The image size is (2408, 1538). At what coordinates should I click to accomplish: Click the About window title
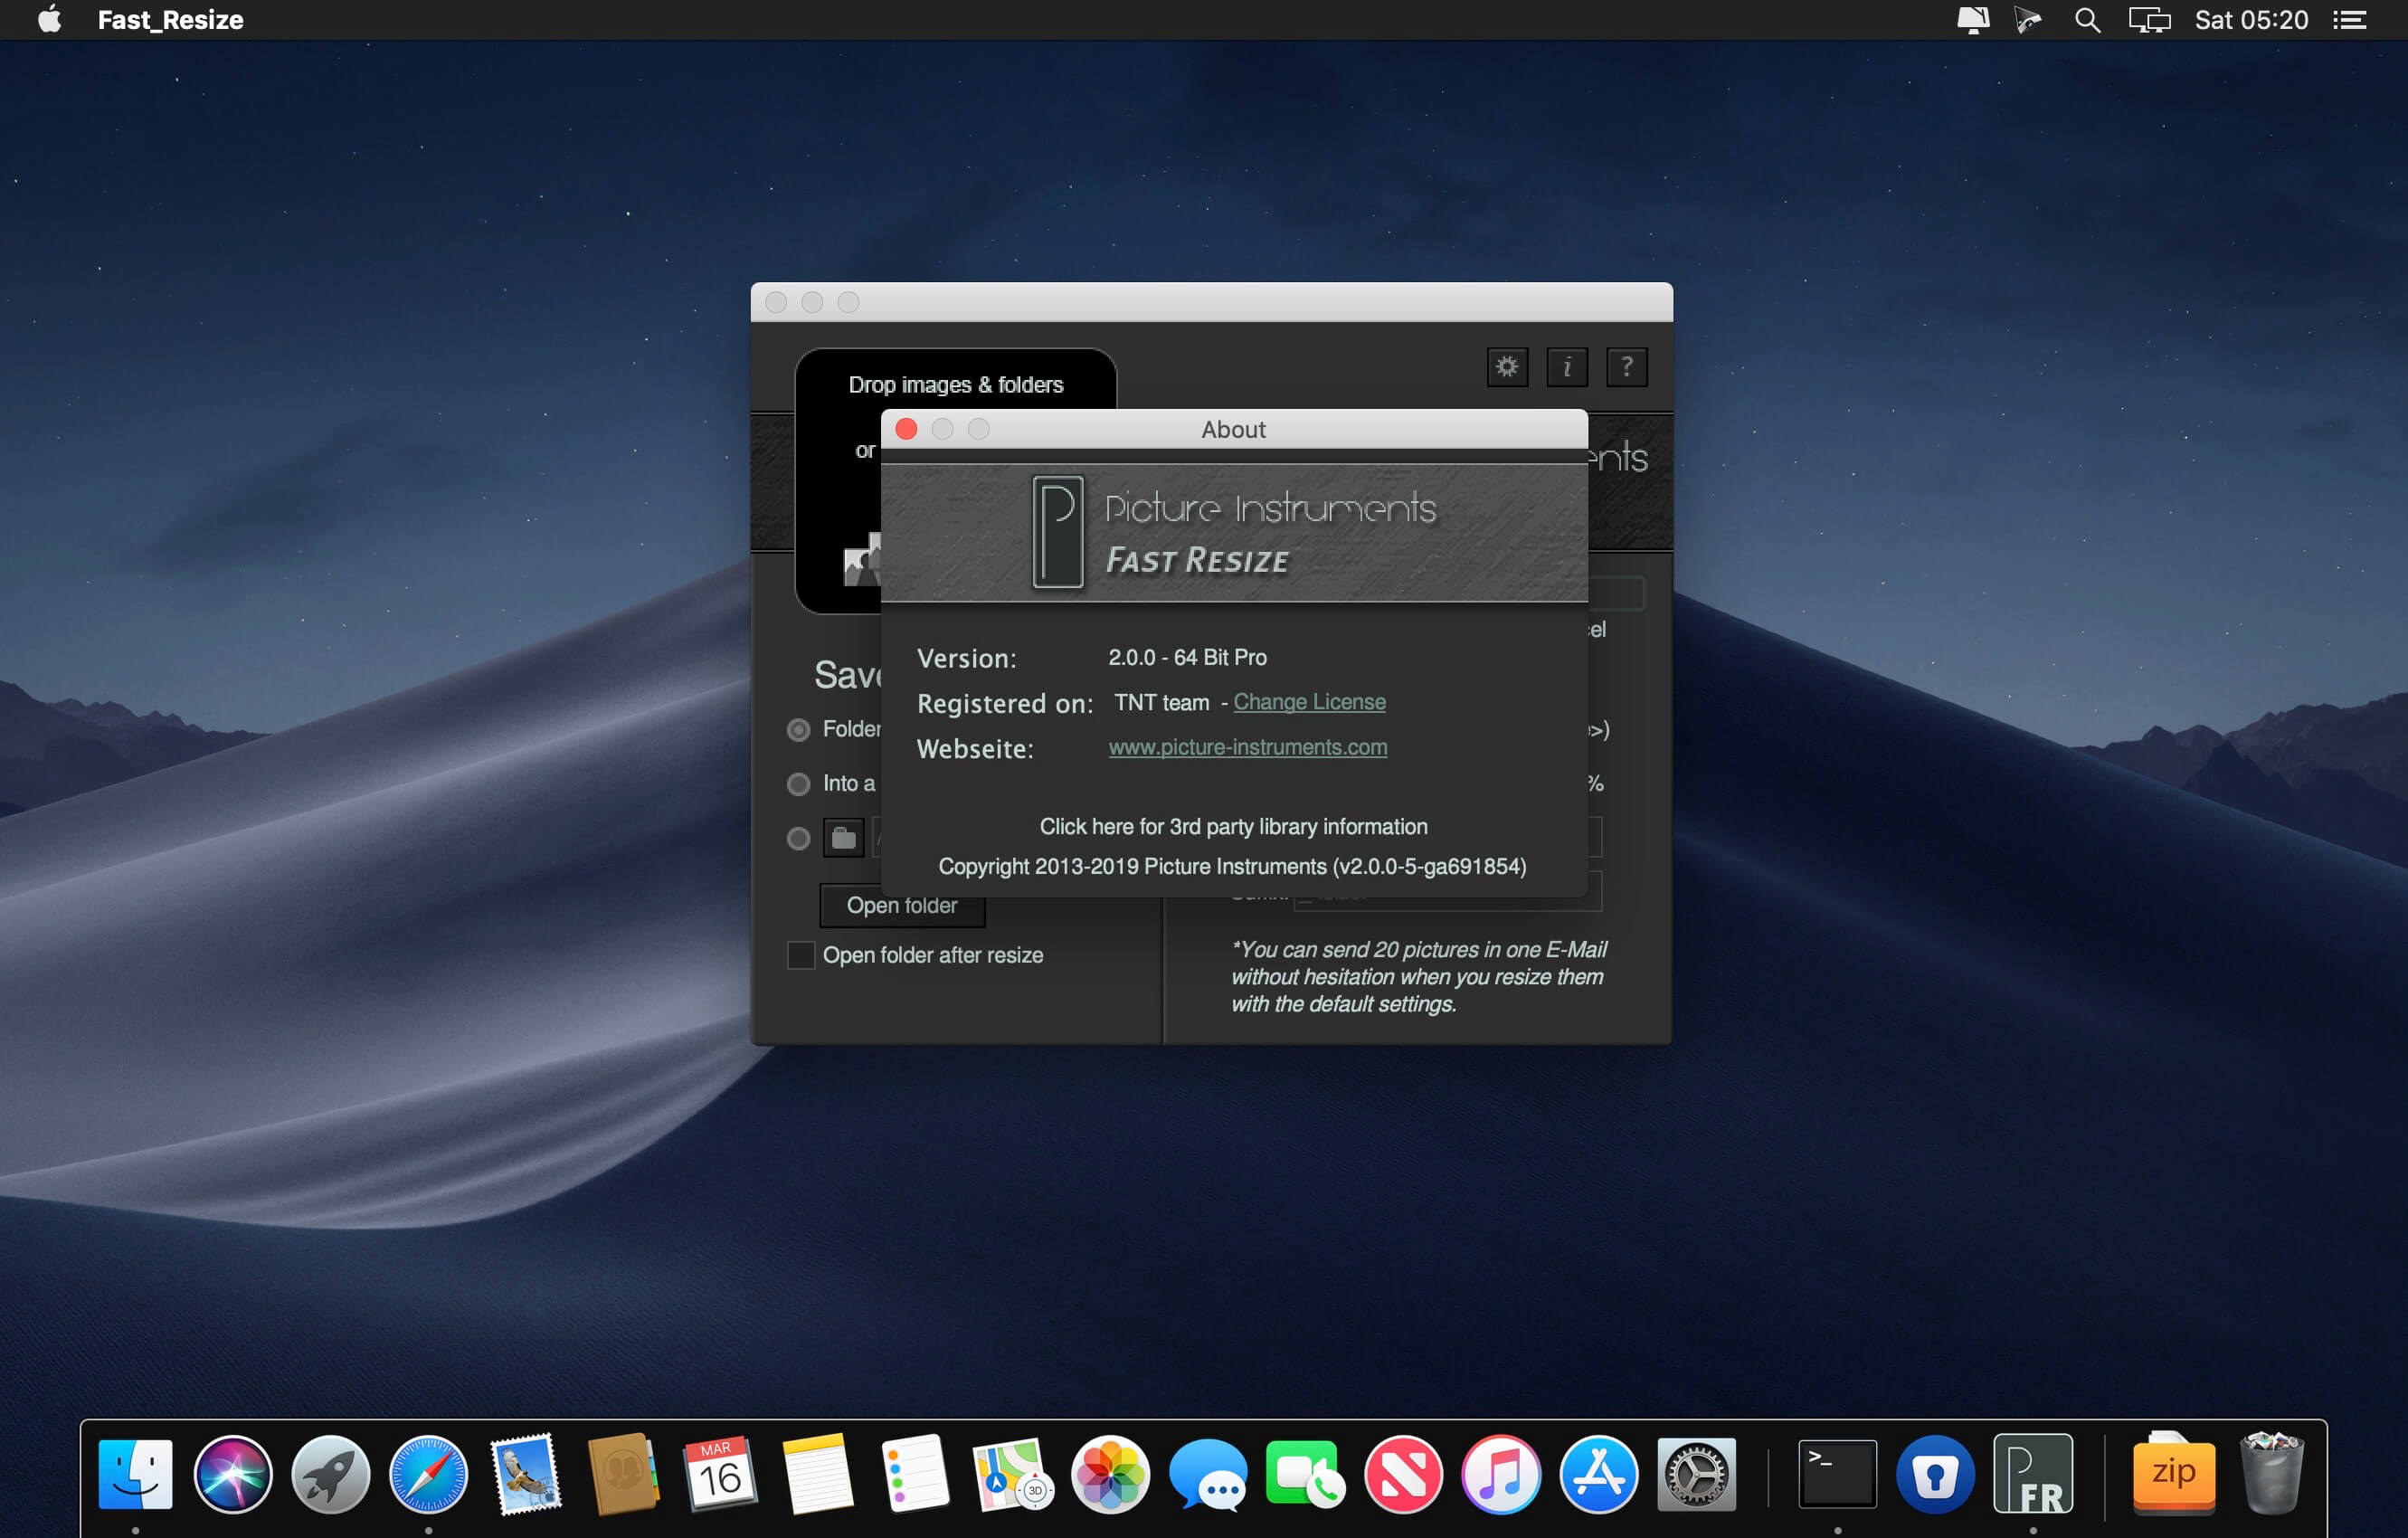coord(1234,429)
